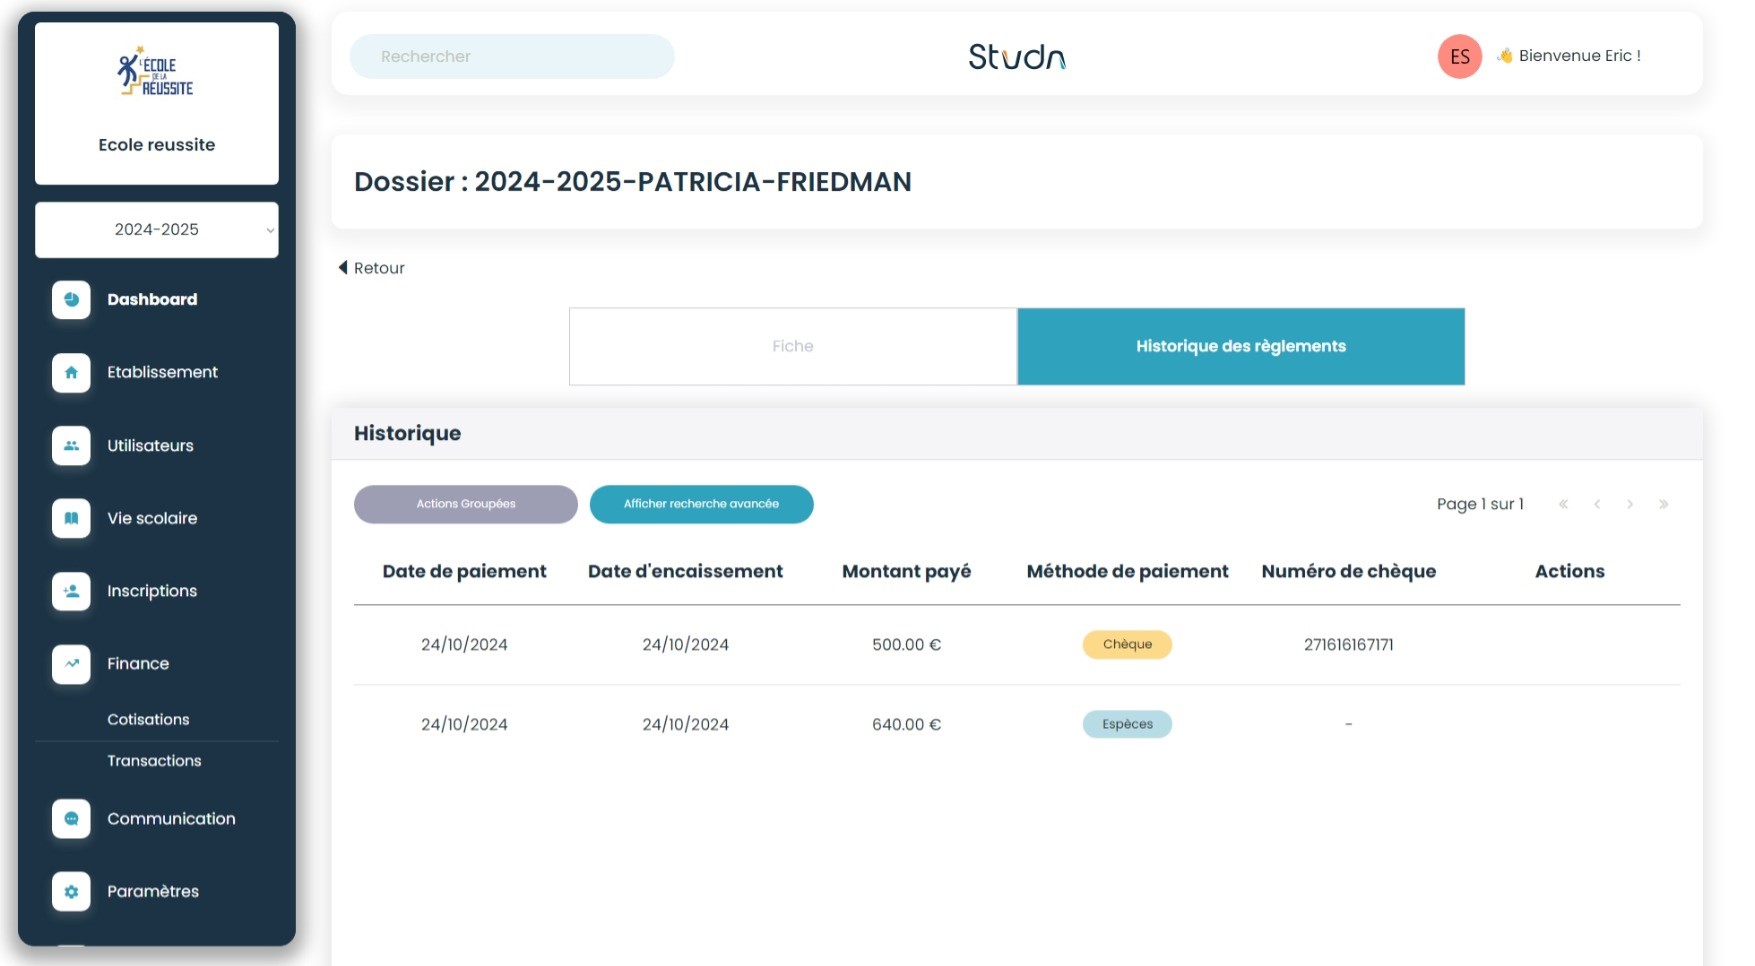Expand the advanced search with Afficher recherche avancée
The width and height of the screenshot is (1755, 966).
pos(701,504)
